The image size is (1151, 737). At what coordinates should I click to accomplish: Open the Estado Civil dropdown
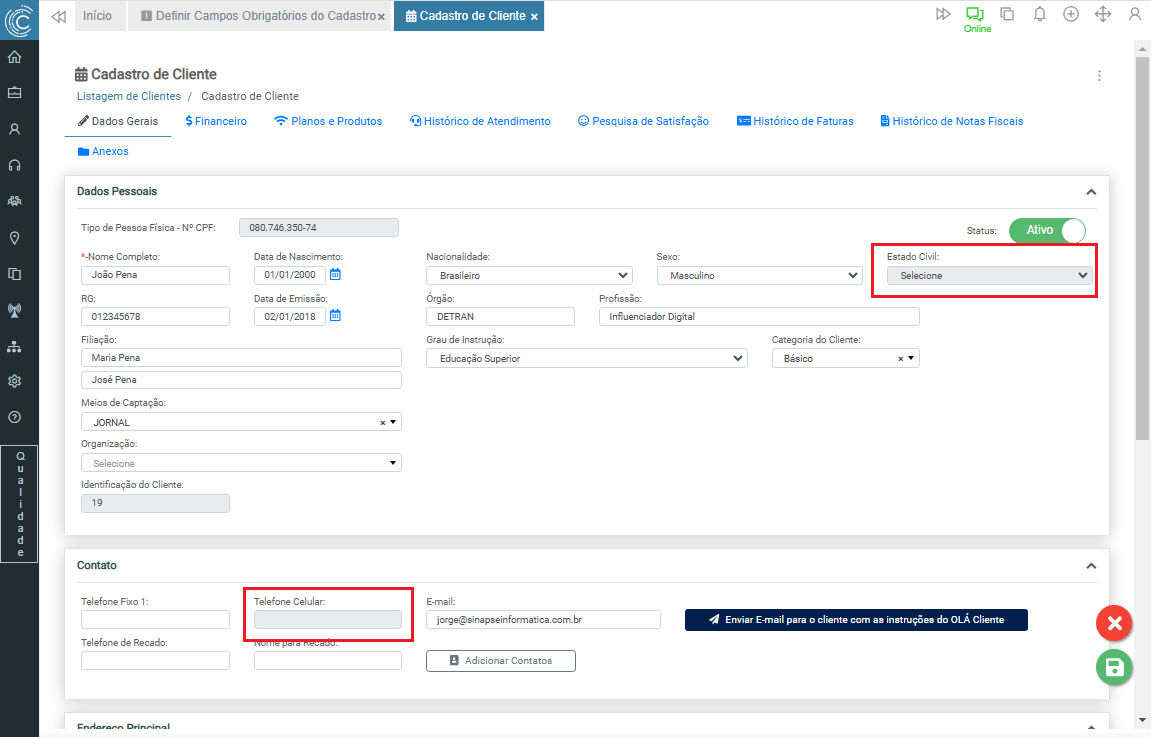pos(989,276)
